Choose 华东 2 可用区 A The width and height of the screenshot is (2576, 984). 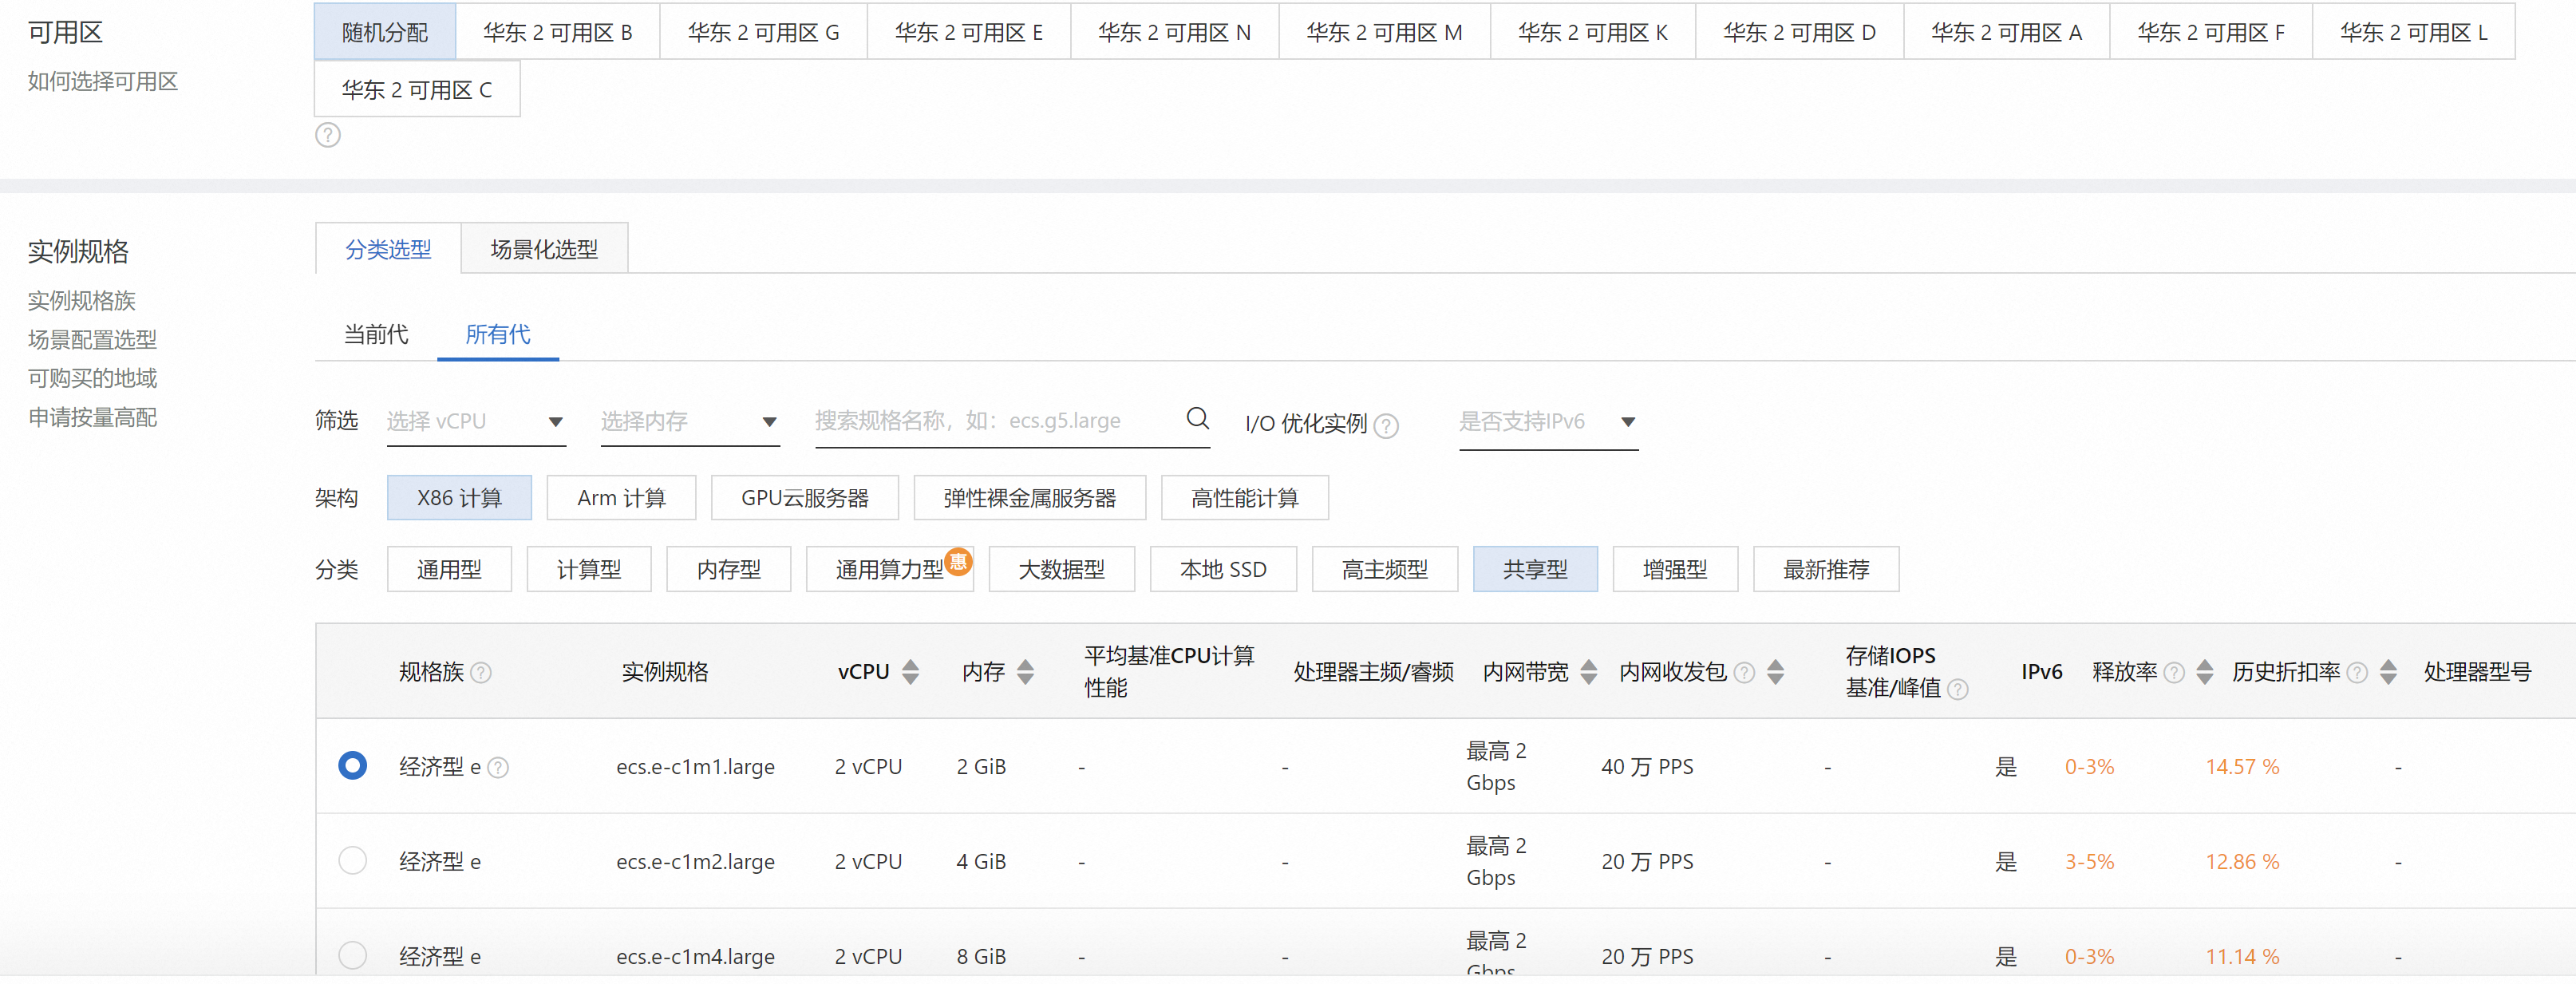tap(2006, 32)
